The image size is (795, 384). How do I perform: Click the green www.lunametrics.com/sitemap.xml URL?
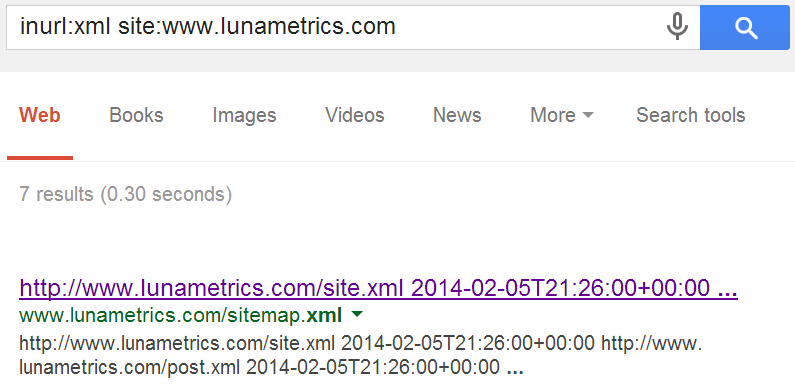[180, 315]
